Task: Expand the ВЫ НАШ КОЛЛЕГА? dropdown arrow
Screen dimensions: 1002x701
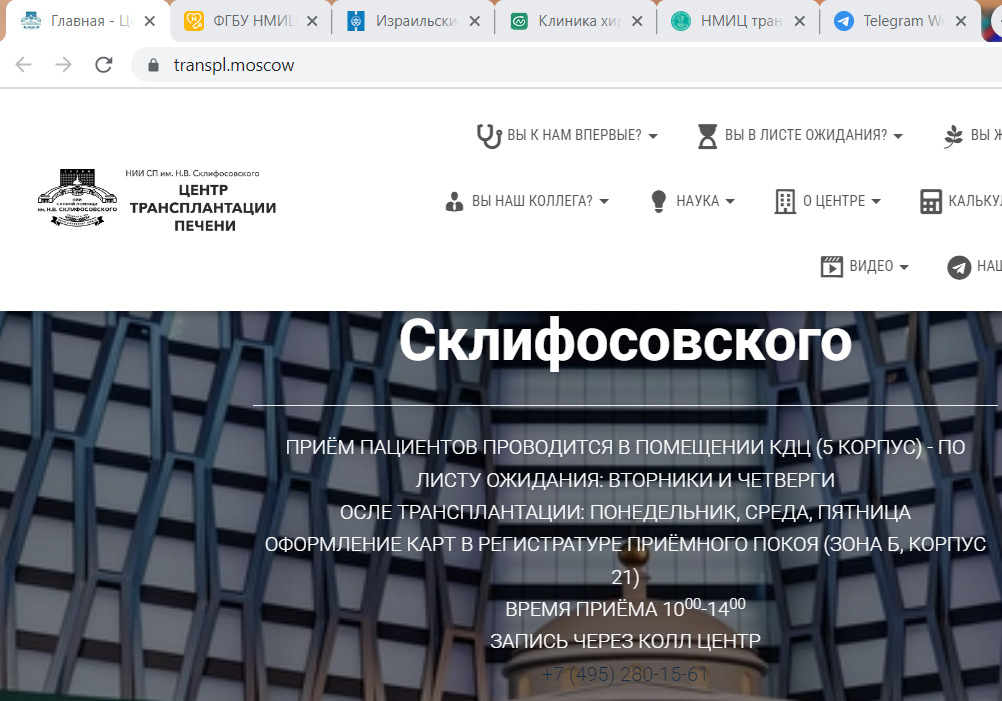Action: coord(604,201)
